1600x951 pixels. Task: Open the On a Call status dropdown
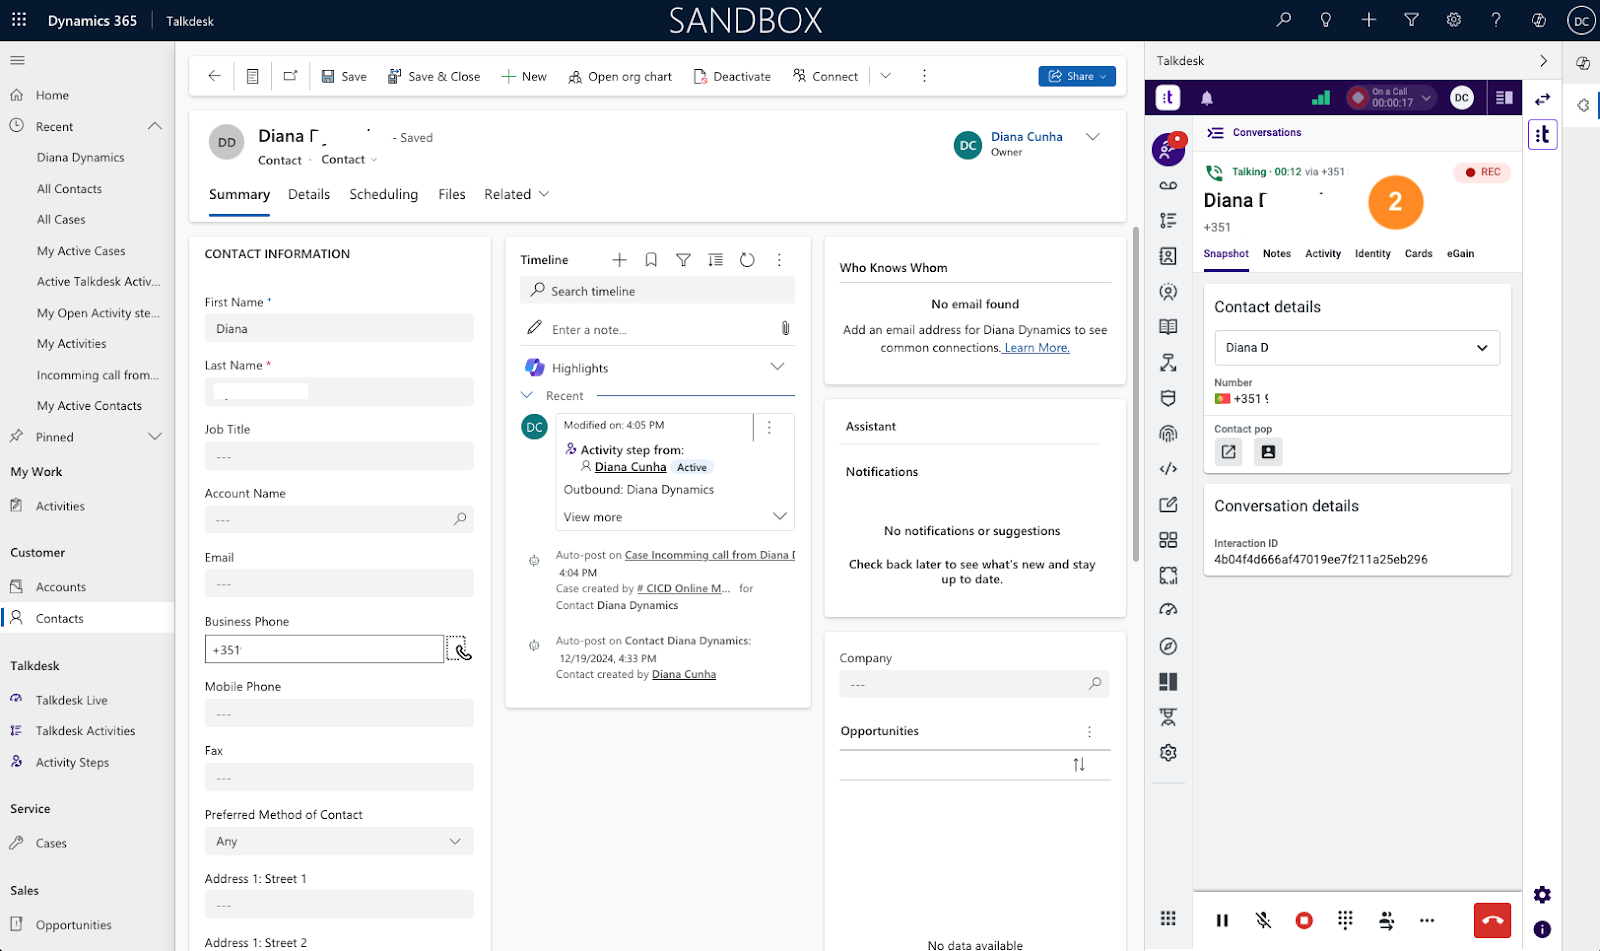1391,97
